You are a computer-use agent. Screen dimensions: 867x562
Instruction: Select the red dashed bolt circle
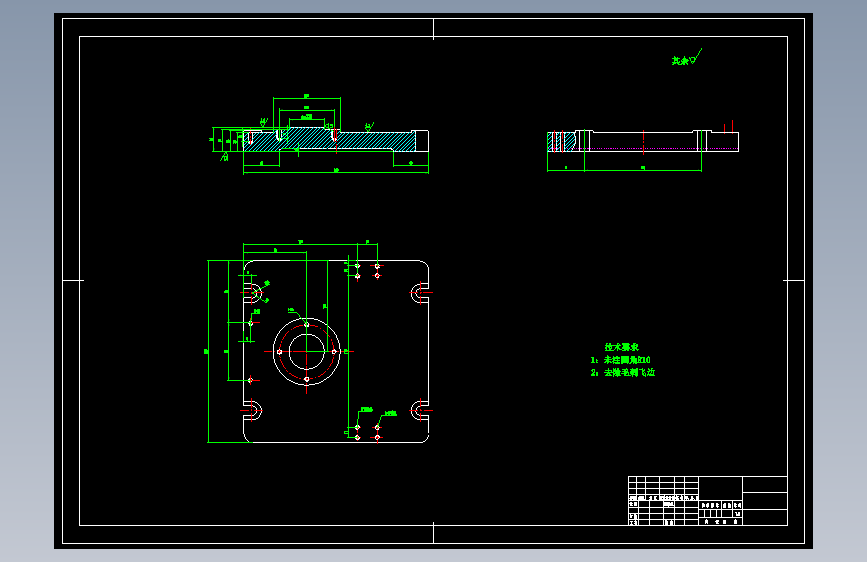click(x=306, y=351)
